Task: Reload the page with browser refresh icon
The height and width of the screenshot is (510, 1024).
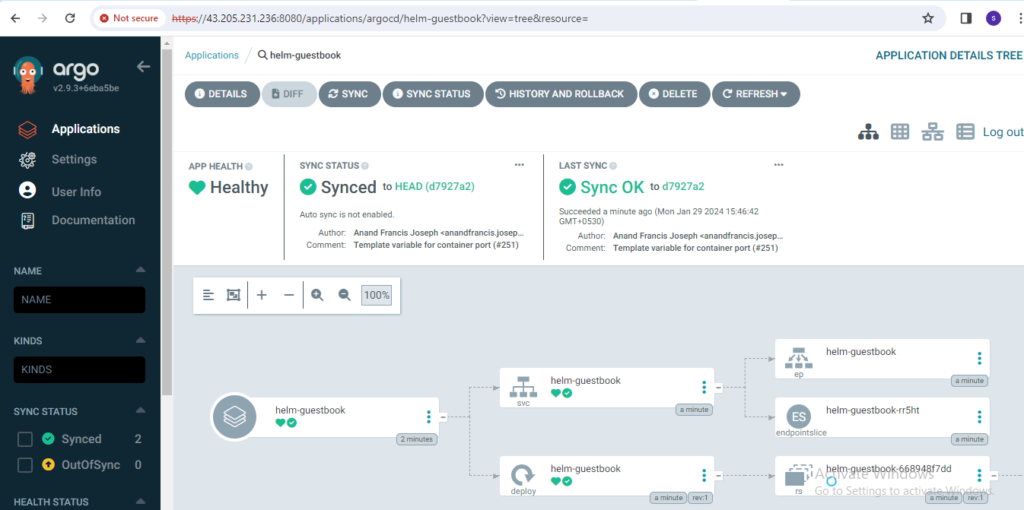Action: click(x=70, y=18)
